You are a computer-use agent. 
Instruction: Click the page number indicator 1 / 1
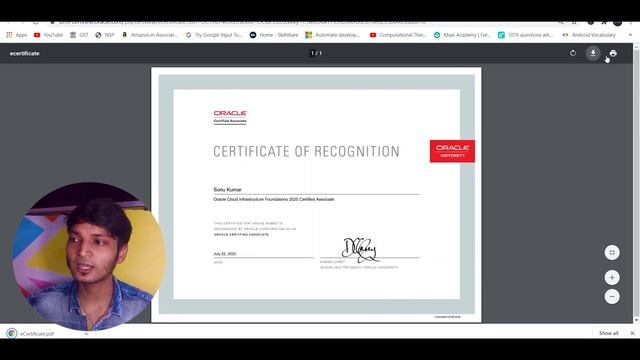coord(316,53)
